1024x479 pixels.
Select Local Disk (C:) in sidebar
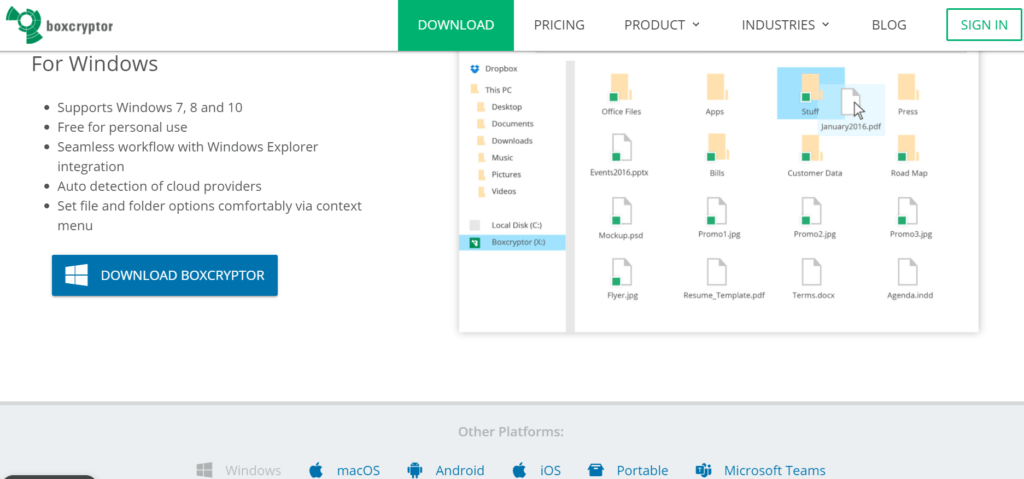click(x=513, y=225)
